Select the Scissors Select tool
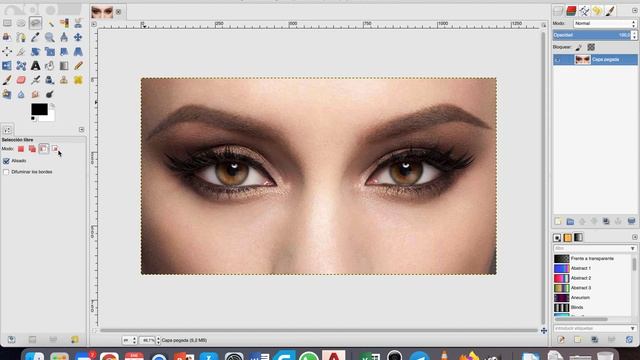Viewport: 640px width, 360px height. point(78,23)
